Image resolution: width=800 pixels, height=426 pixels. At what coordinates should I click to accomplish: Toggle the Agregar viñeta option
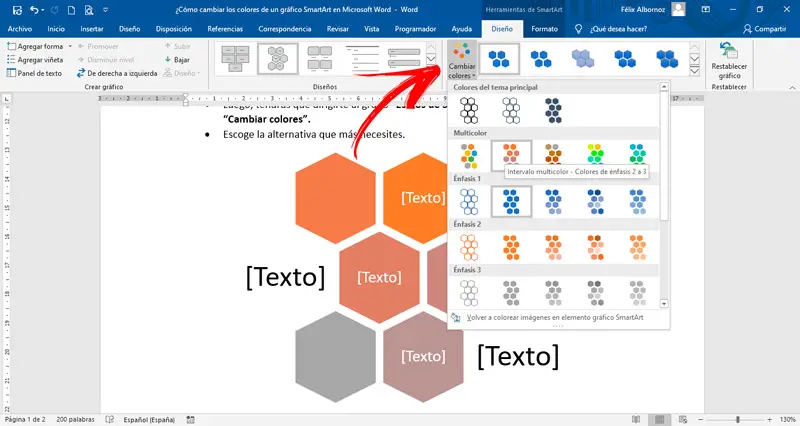(x=35, y=60)
